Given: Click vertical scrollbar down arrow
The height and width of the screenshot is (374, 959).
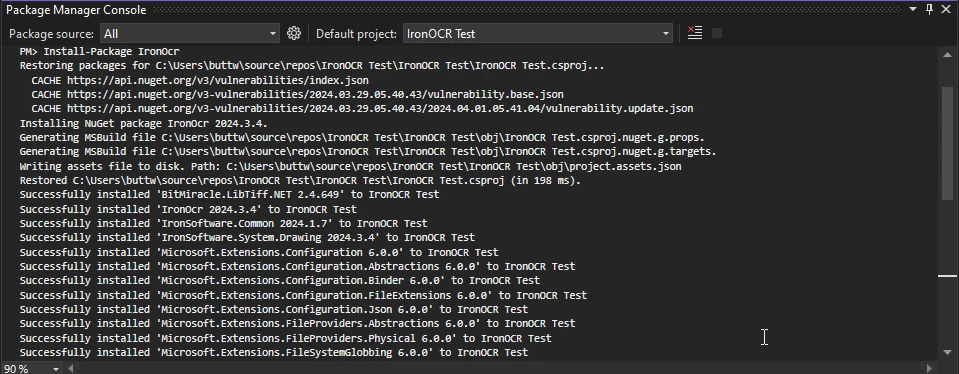Looking at the screenshot, I should (947, 353).
